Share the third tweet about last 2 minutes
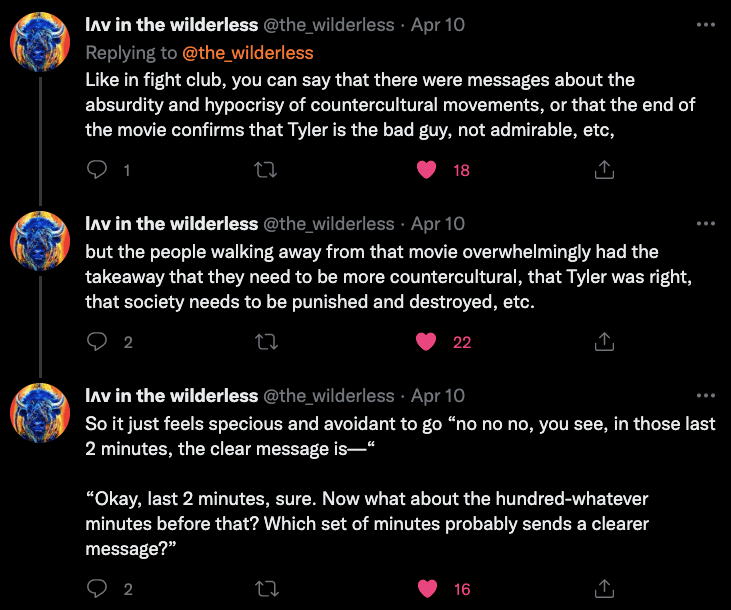Viewport: 731px width, 610px height. point(604,589)
